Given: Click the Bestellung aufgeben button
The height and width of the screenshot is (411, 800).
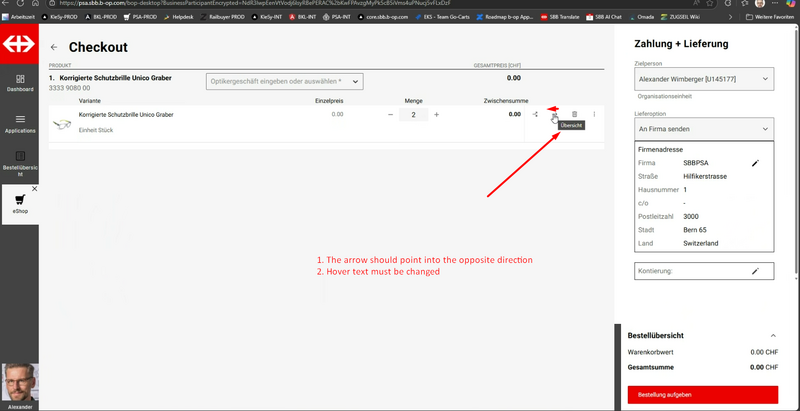Looking at the screenshot, I should [702, 395].
